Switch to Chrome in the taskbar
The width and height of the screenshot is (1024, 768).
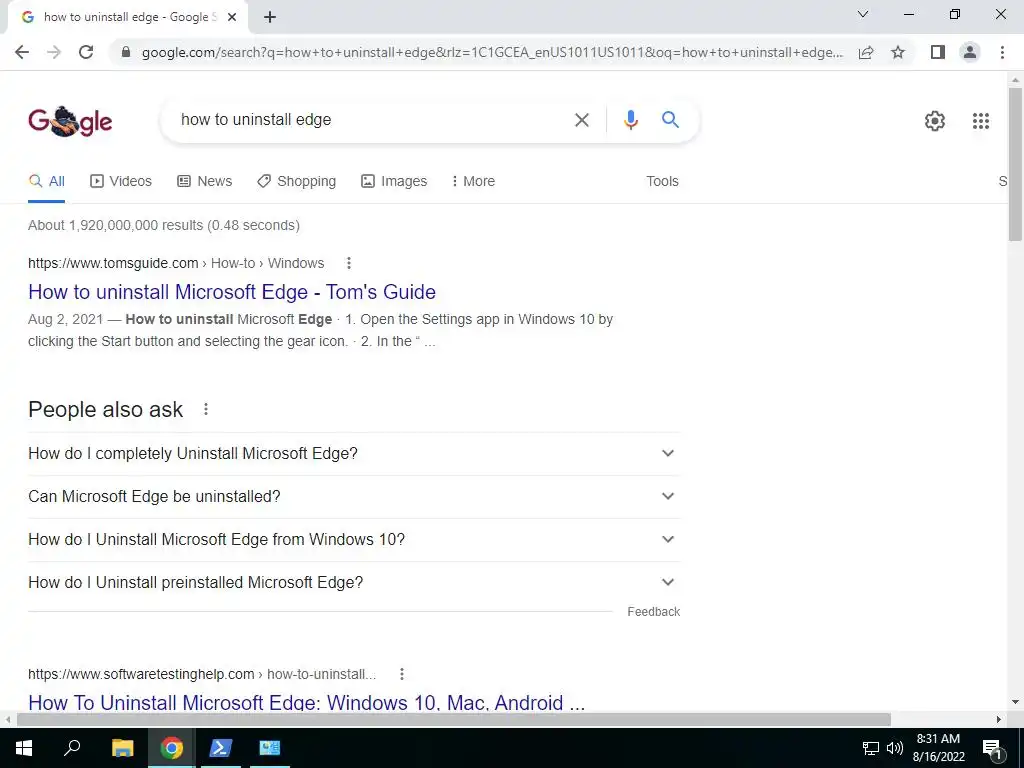171,748
